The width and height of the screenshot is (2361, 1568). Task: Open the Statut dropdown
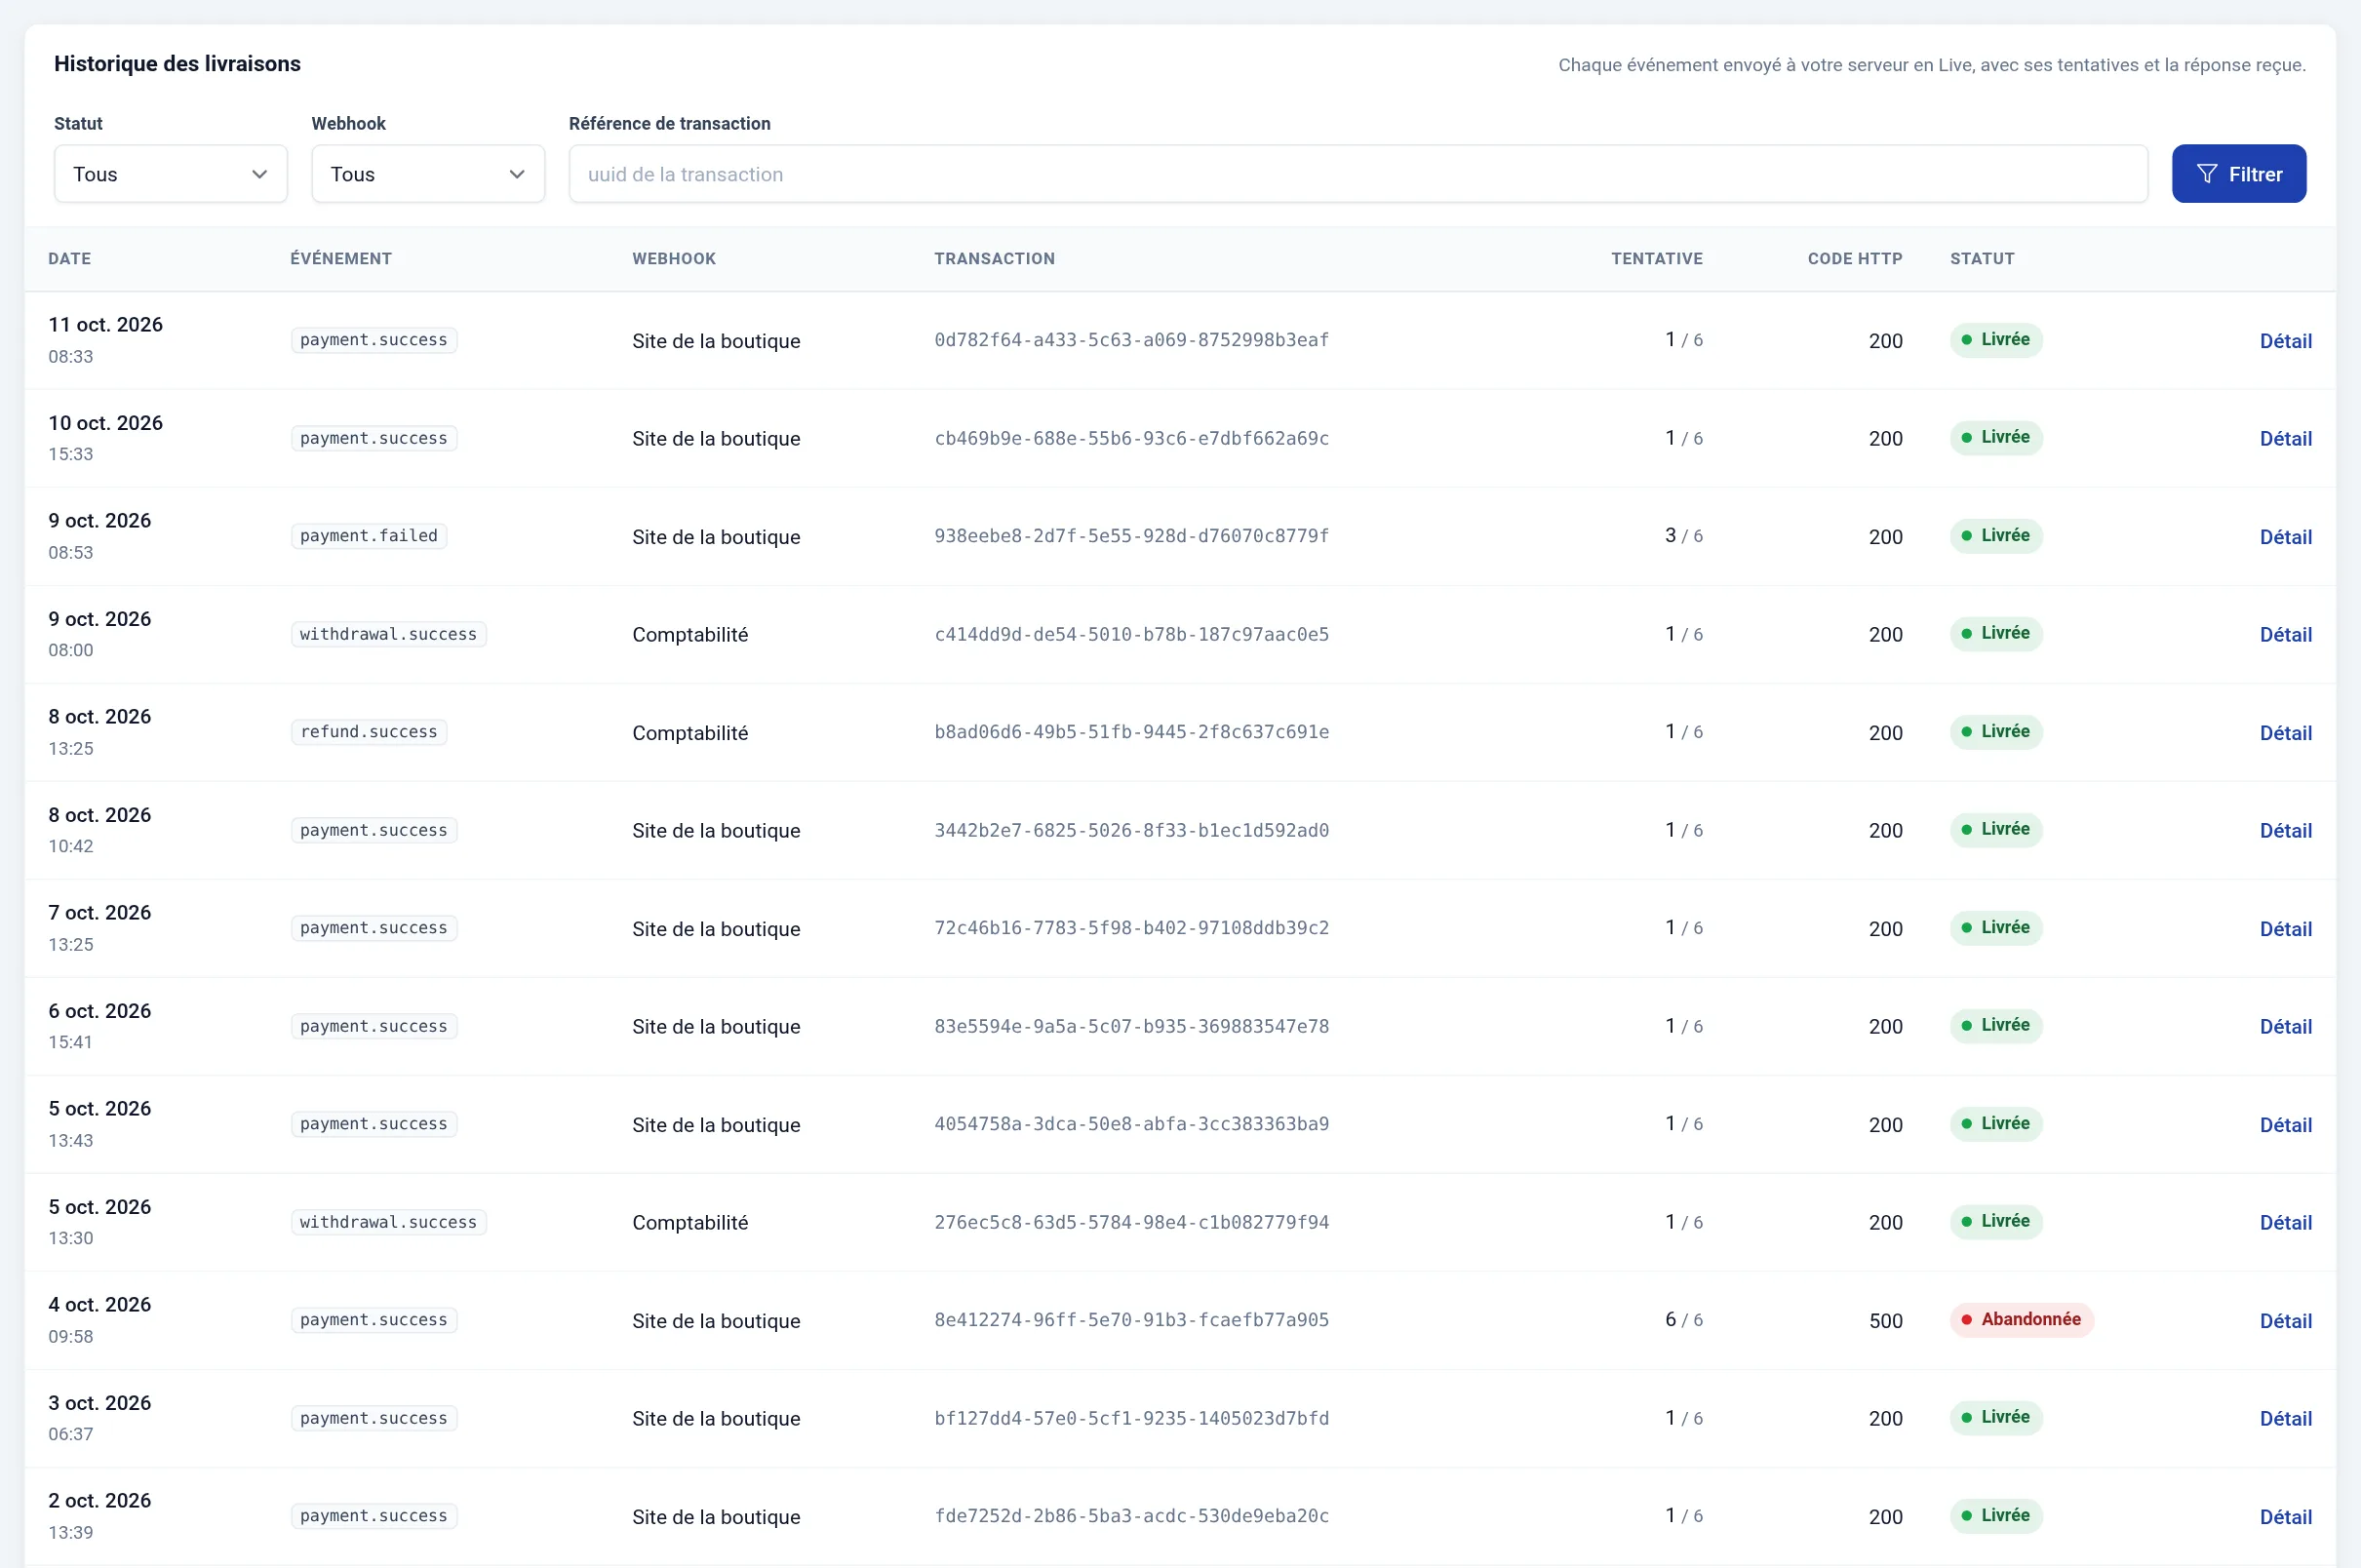[x=171, y=174]
